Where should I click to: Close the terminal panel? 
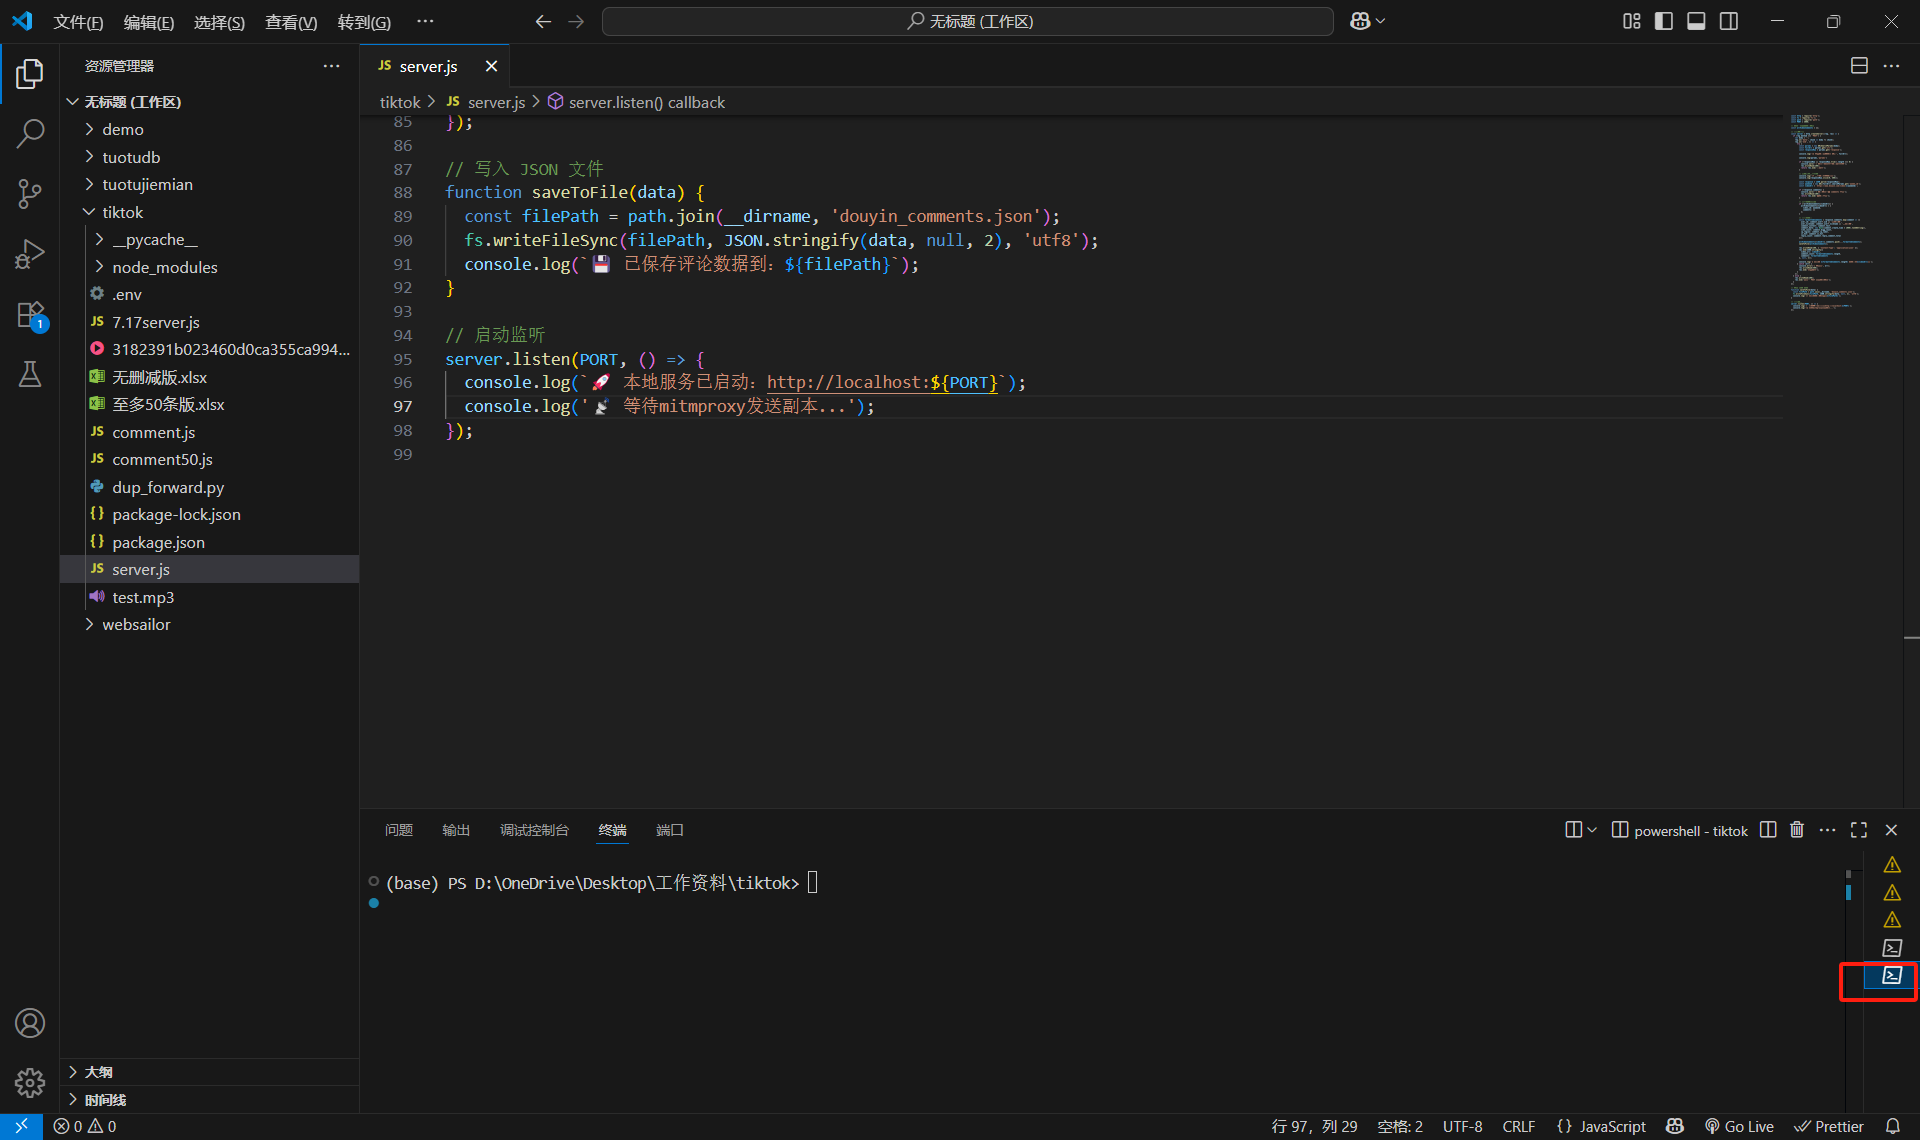1891,830
